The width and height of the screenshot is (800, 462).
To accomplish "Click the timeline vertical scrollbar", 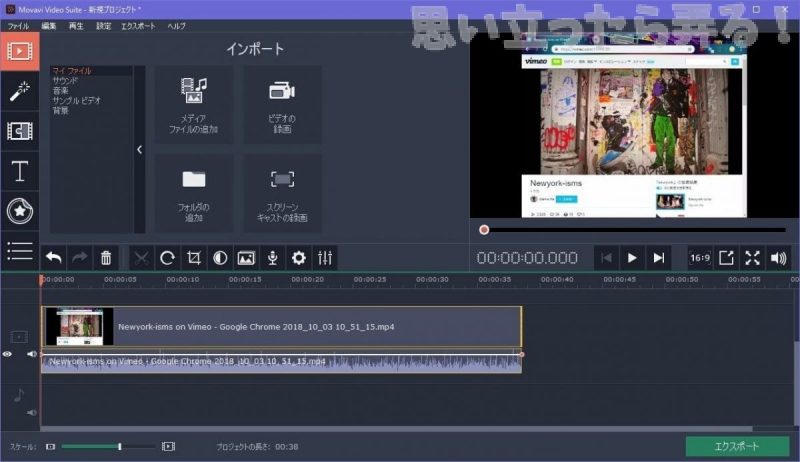I will (x=796, y=382).
